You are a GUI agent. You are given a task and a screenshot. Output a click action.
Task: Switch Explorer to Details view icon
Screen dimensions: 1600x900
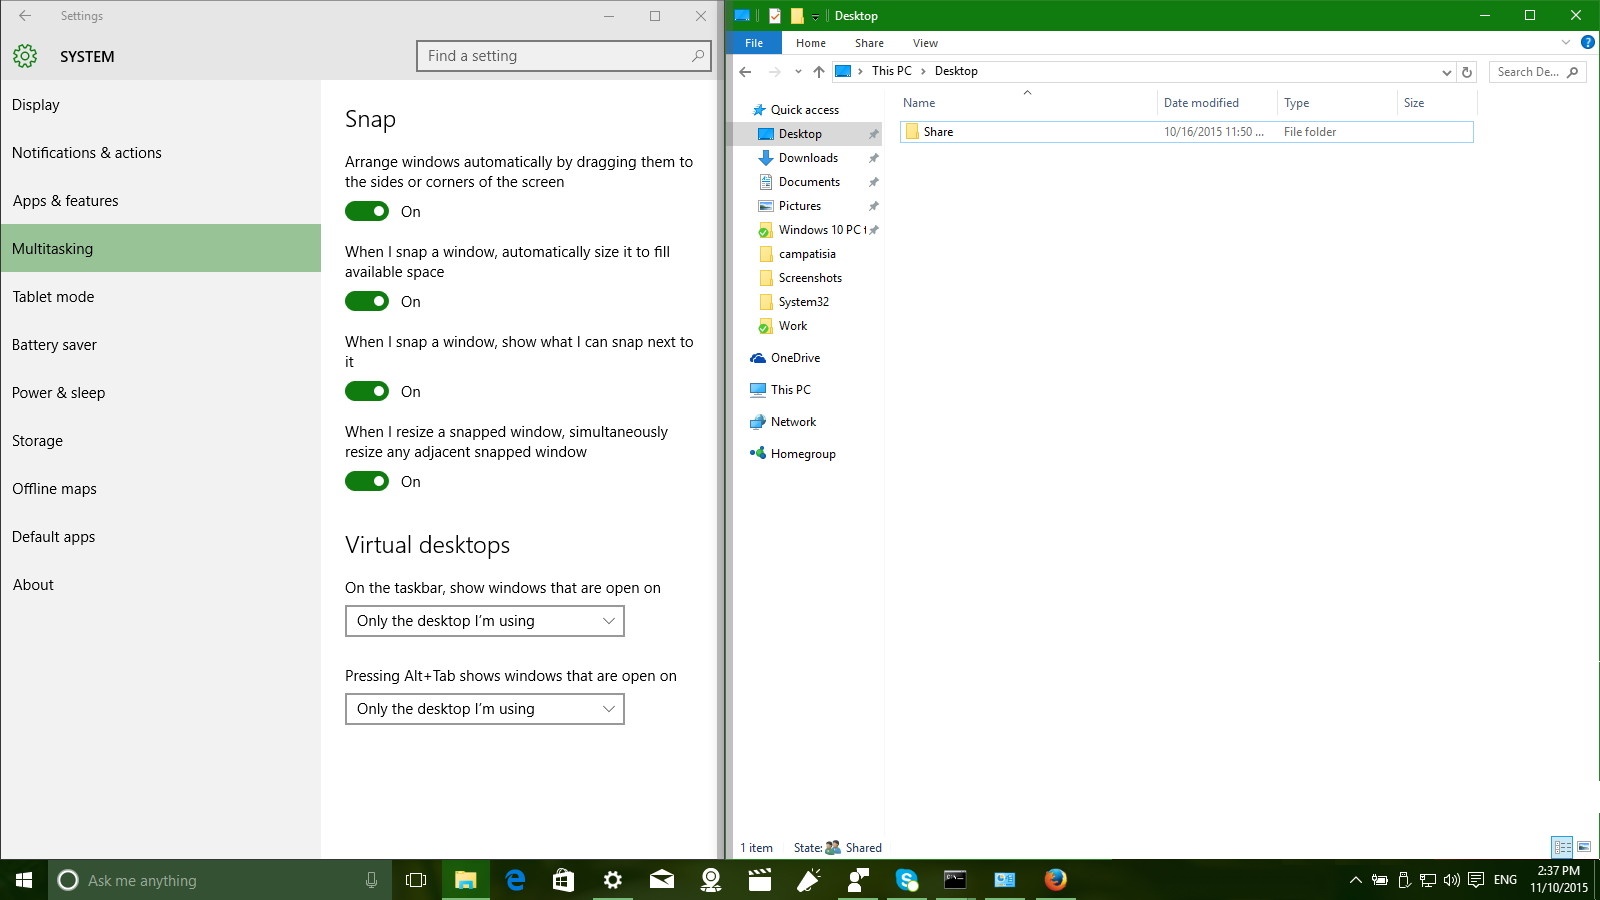click(x=1562, y=847)
